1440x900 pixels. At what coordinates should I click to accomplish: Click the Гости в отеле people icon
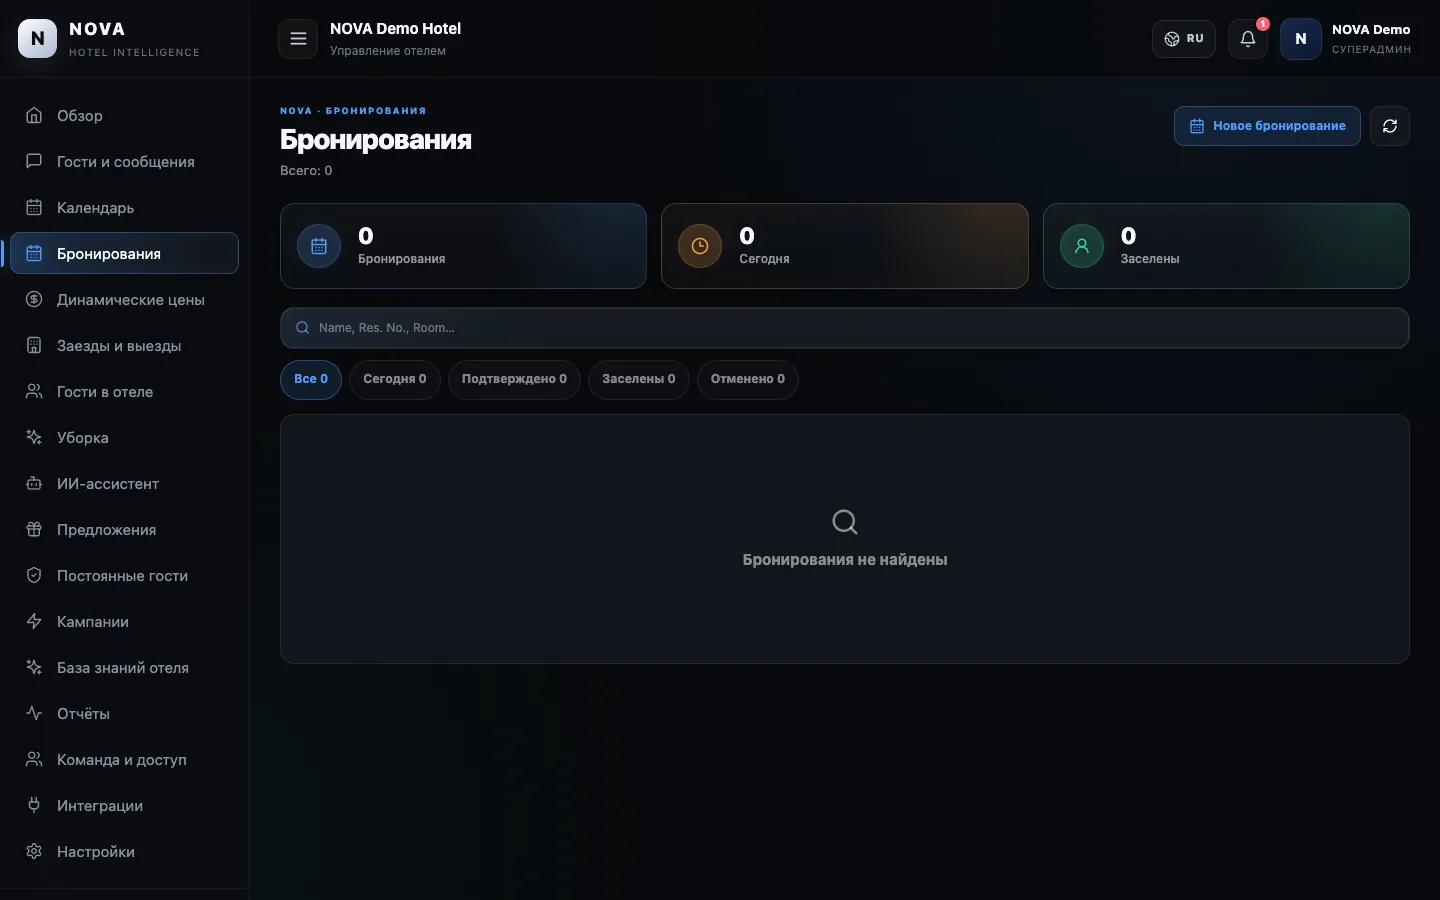point(34,391)
